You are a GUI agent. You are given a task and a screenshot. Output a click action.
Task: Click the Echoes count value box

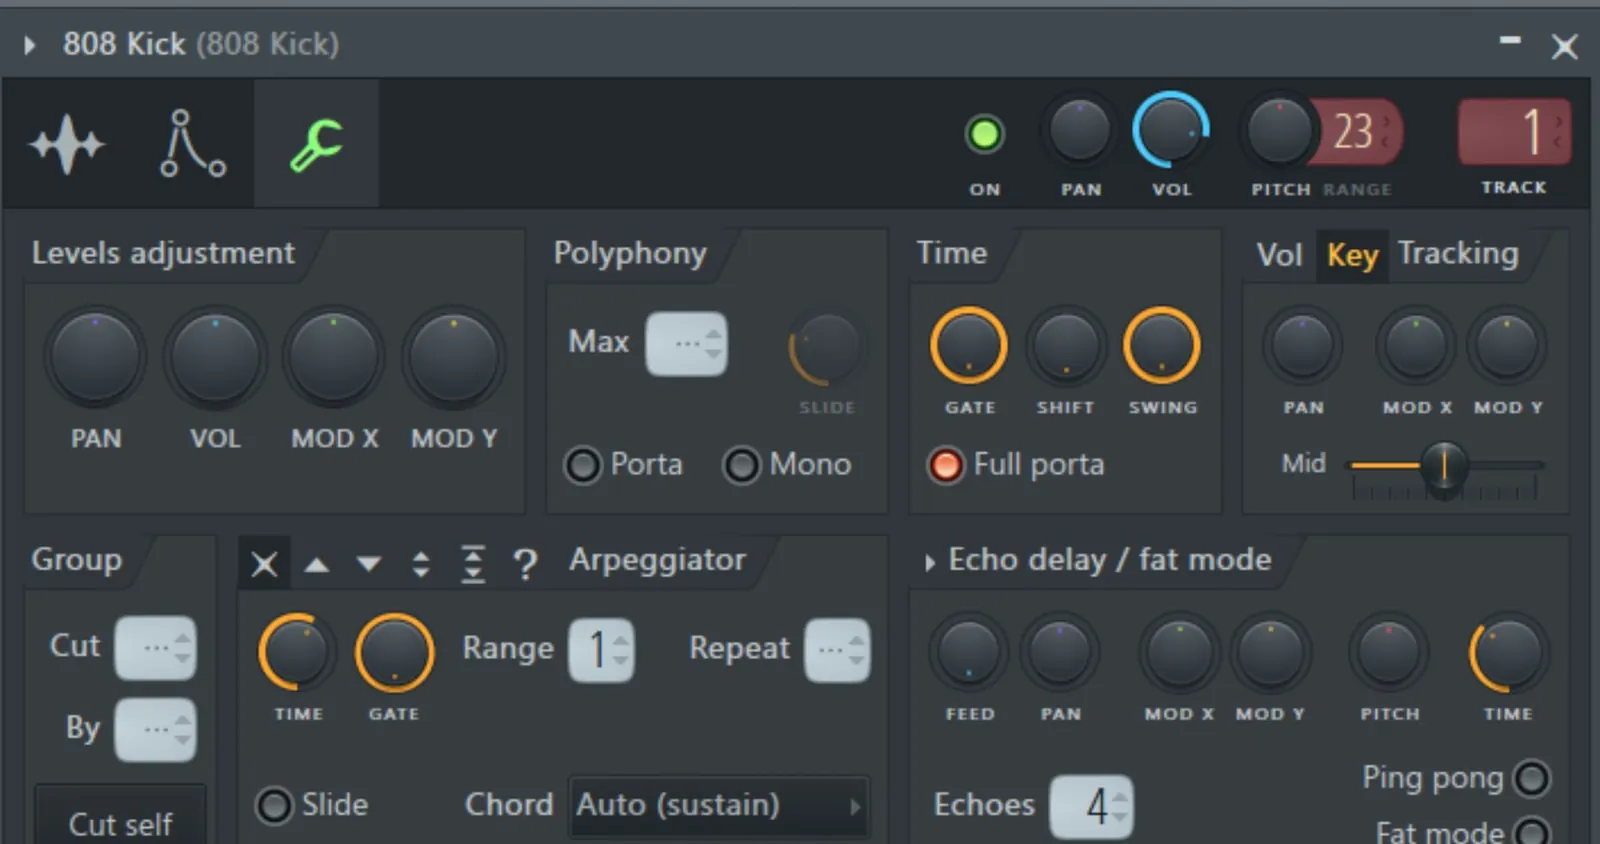tap(1091, 807)
